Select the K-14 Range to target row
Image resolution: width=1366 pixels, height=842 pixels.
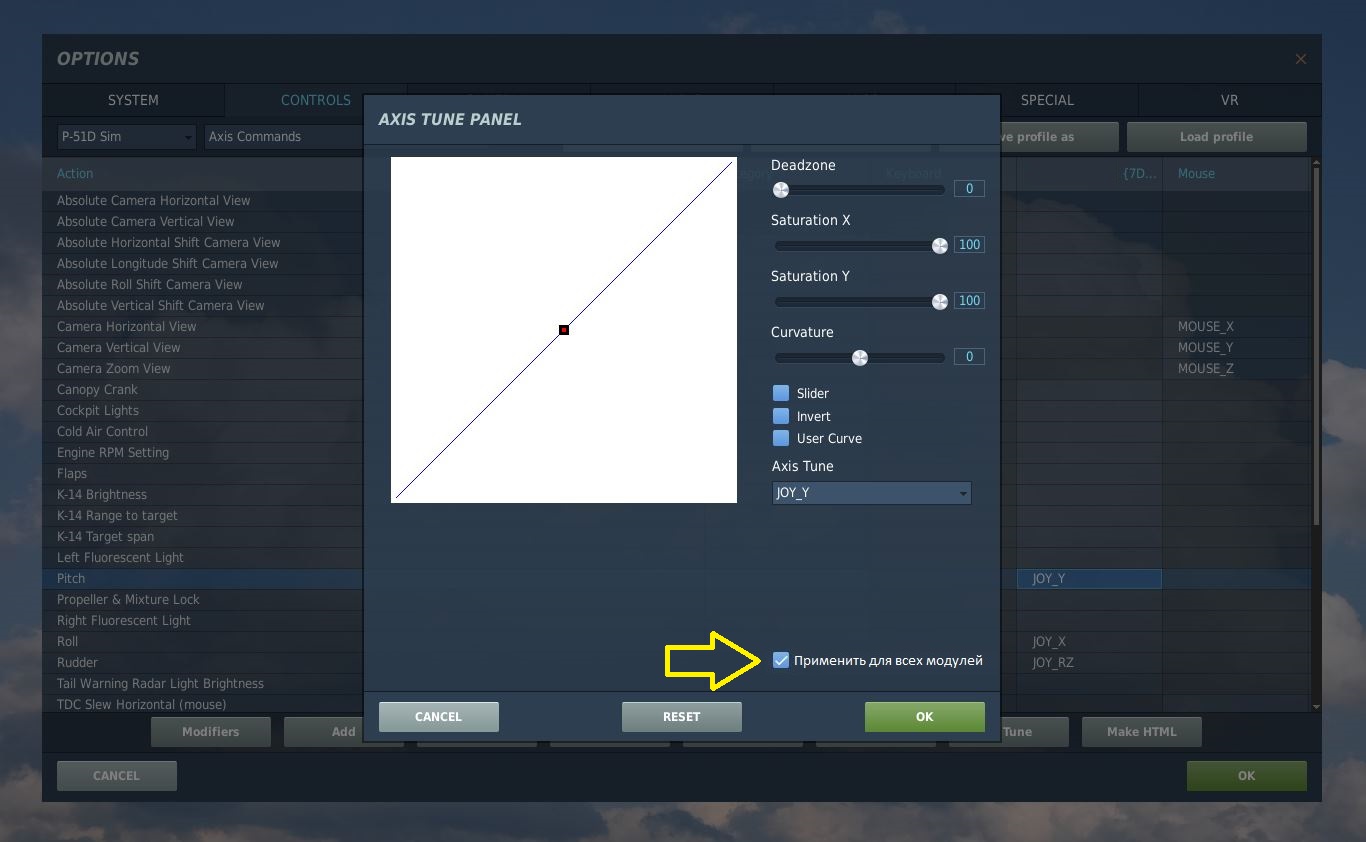pyautogui.click(x=202, y=515)
